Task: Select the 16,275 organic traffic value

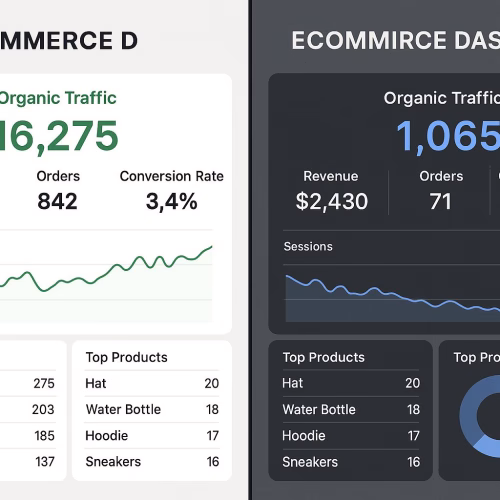Action: [x=59, y=136]
